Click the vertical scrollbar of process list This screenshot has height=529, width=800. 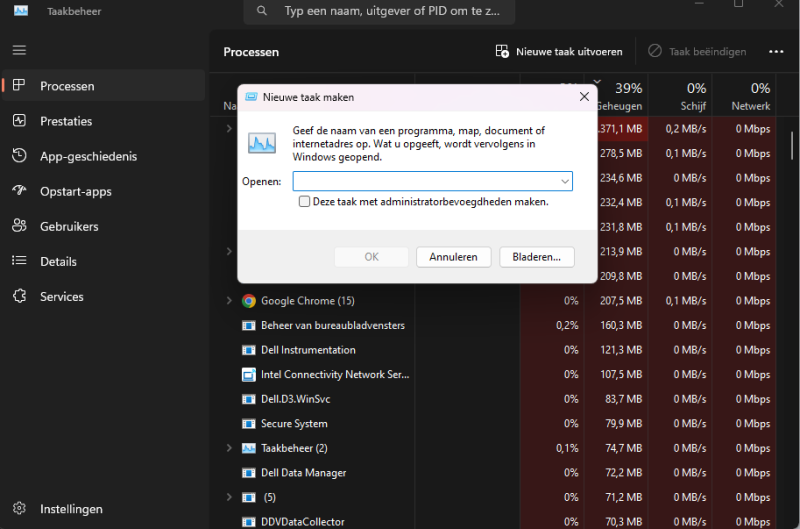point(792,145)
